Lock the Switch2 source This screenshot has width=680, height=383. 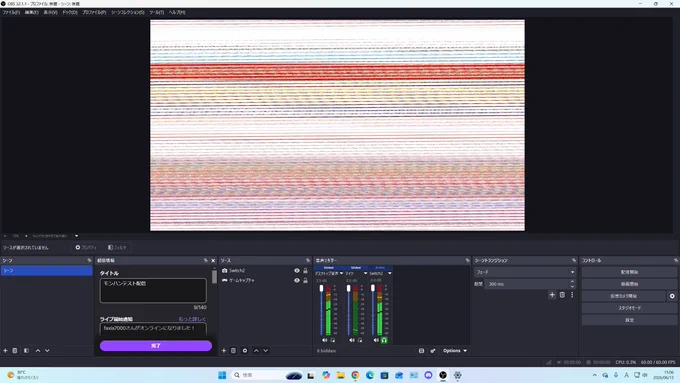305,270
